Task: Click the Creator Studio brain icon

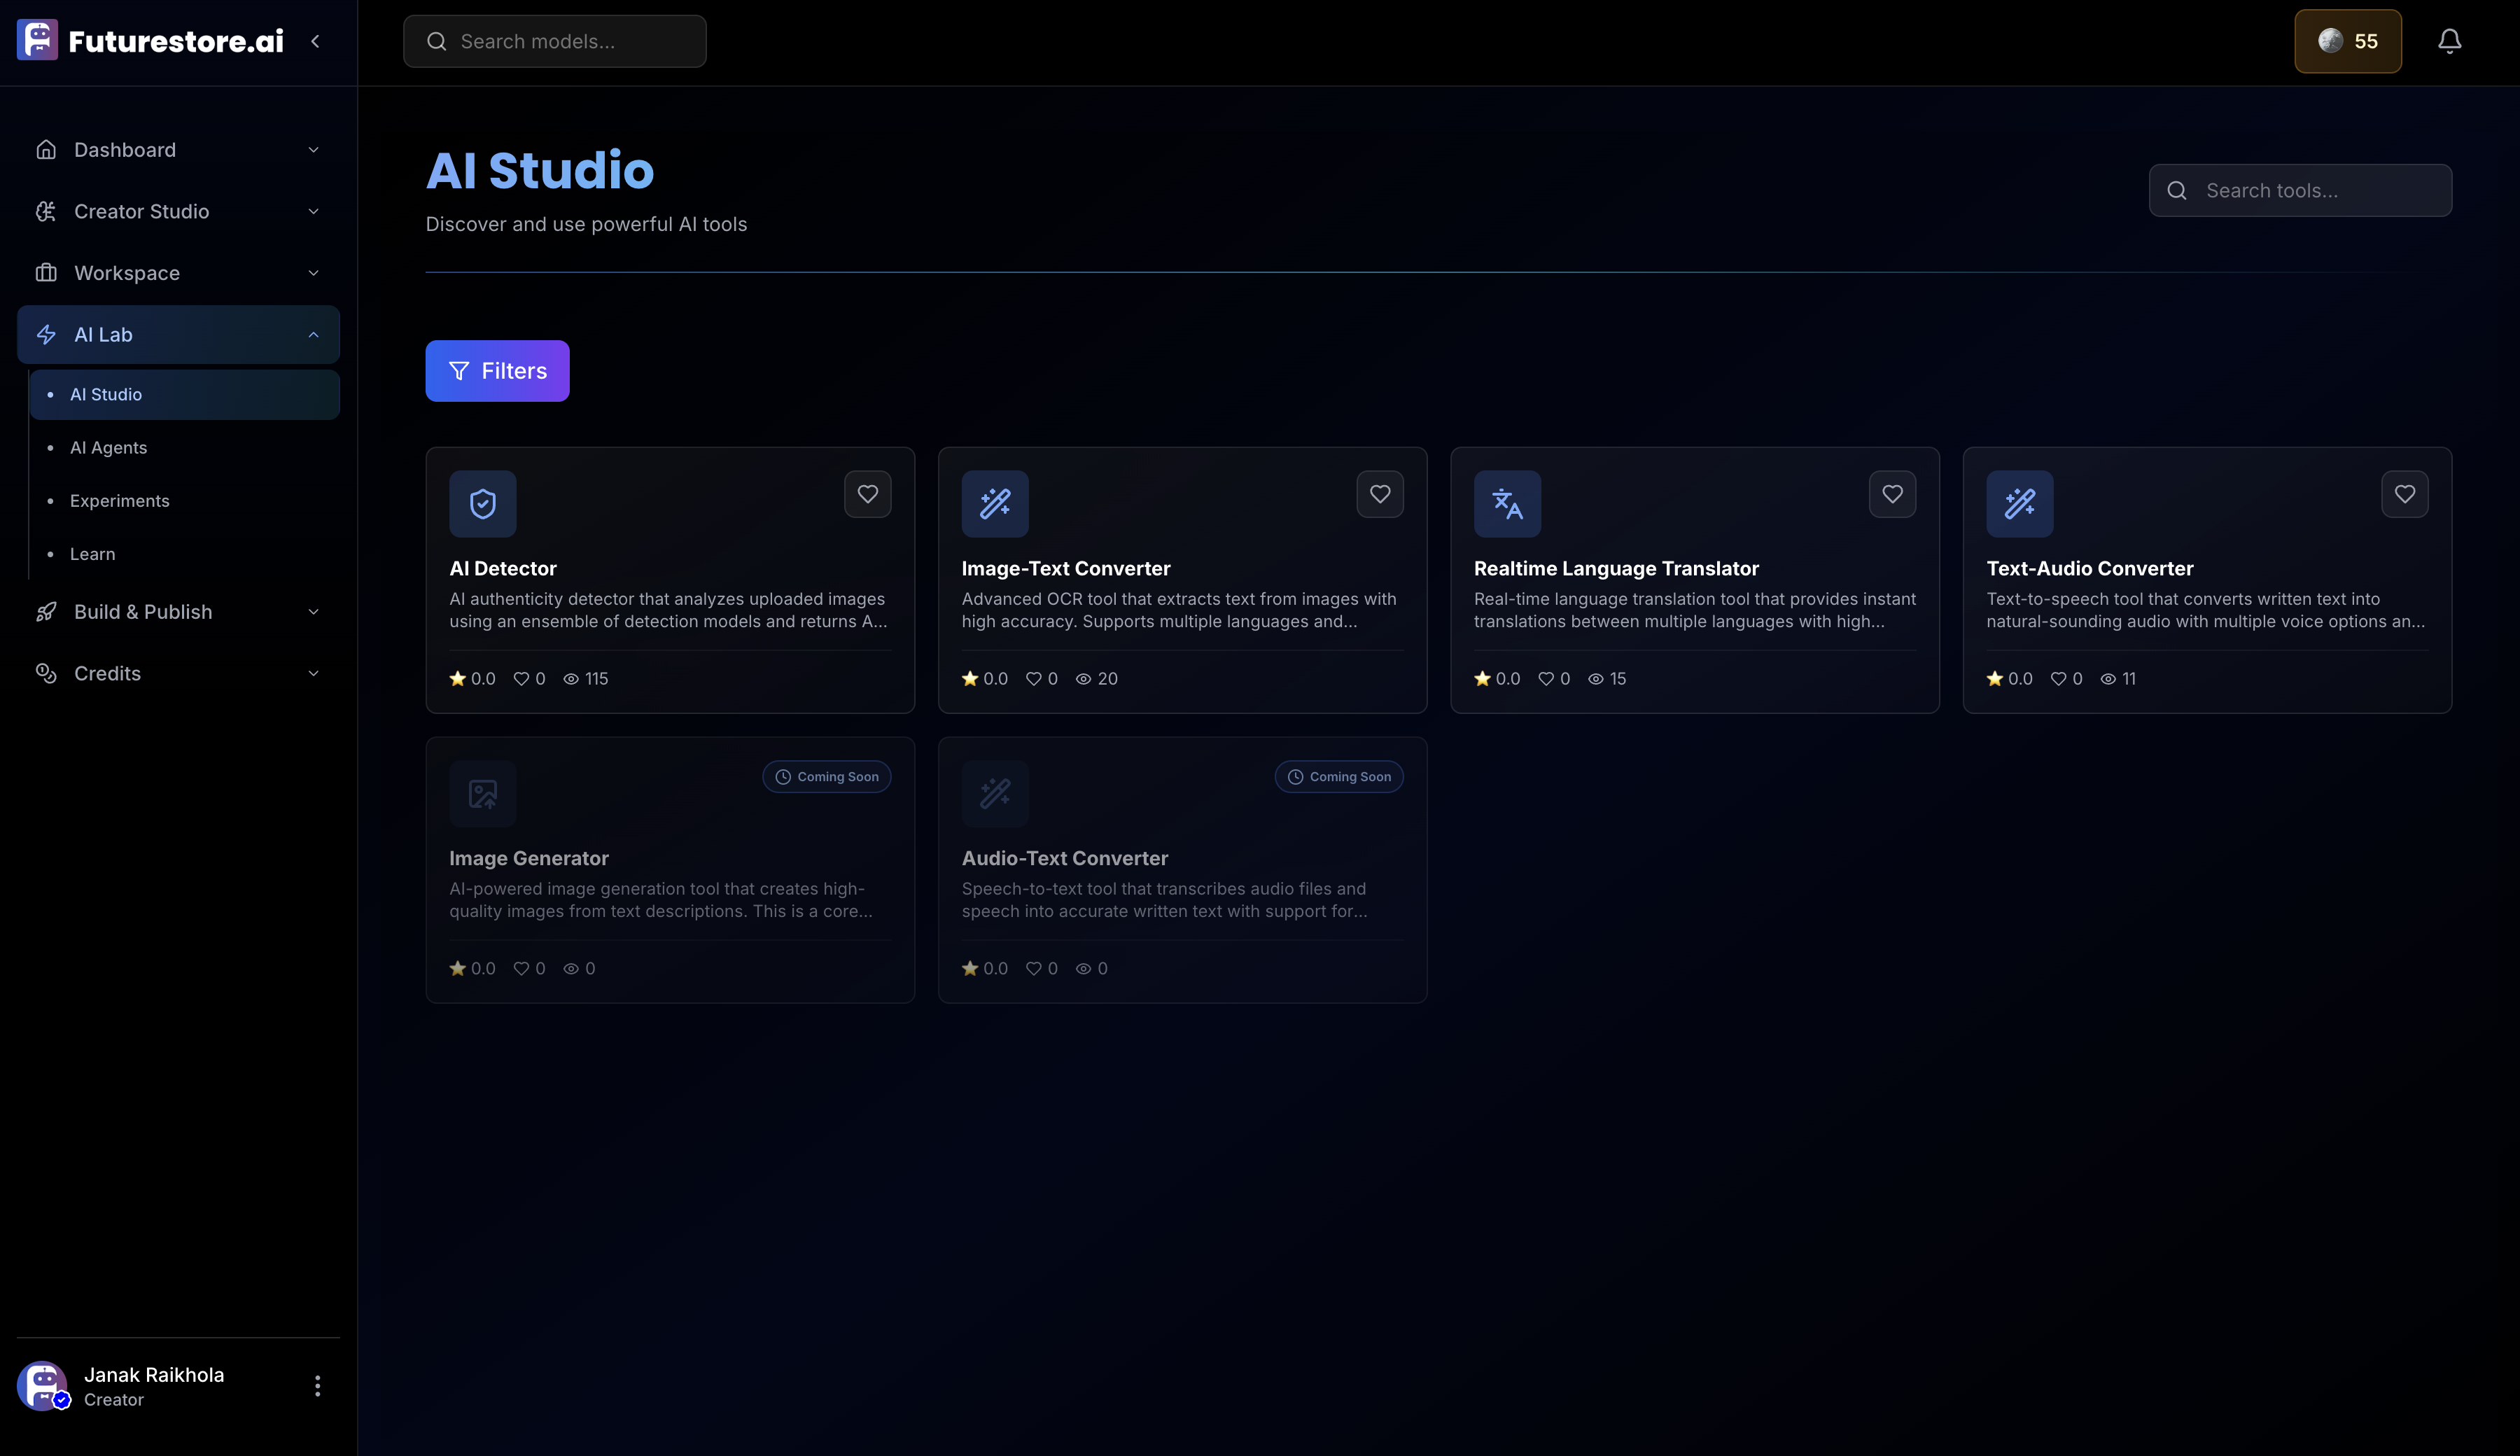Action: [x=46, y=211]
